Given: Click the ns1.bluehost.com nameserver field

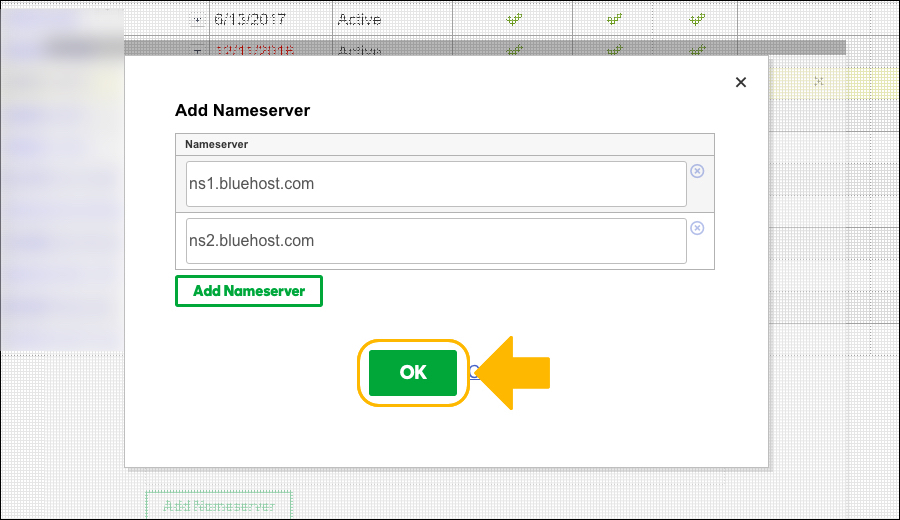Looking at the screenshot, I should tap(436, 184).
